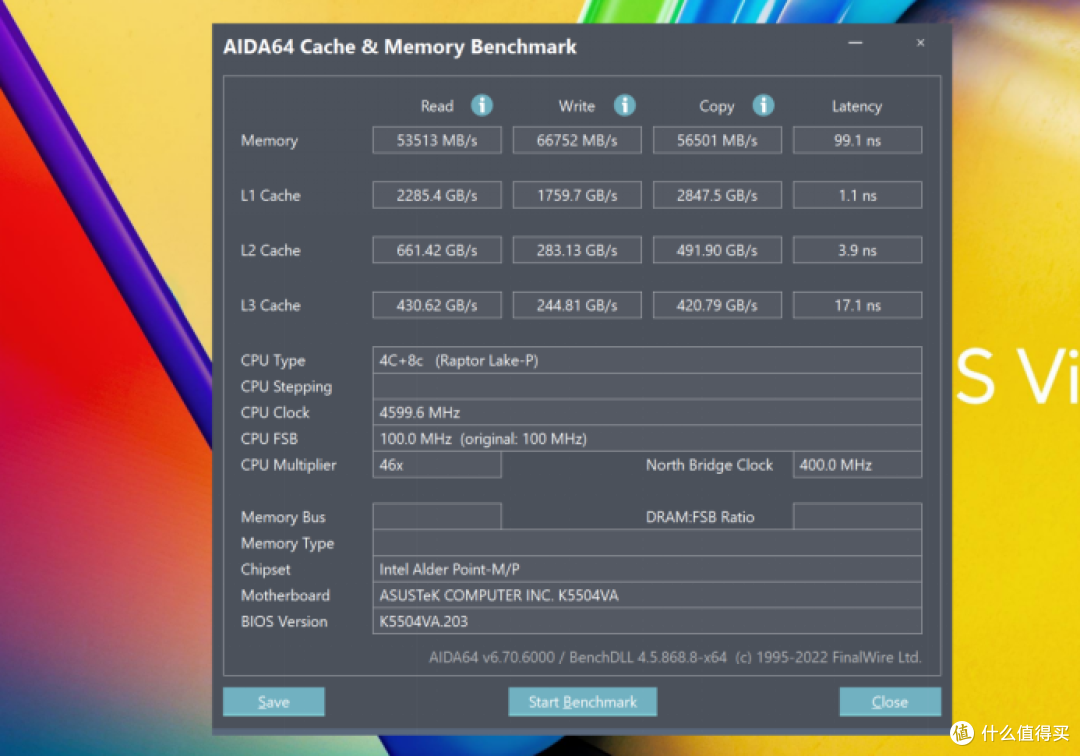Click the Start Benchmark button
This screenshot has width=1080, height=756.
click(x=583, y=702)
